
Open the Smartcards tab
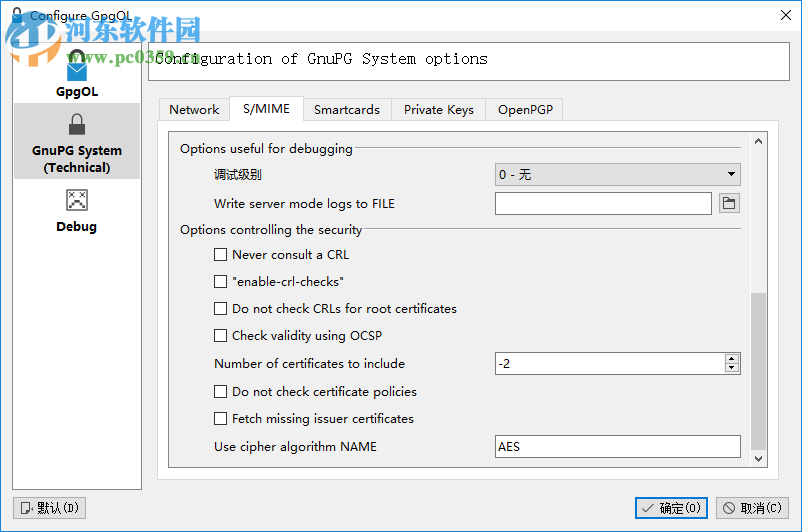tap(347, 110)
